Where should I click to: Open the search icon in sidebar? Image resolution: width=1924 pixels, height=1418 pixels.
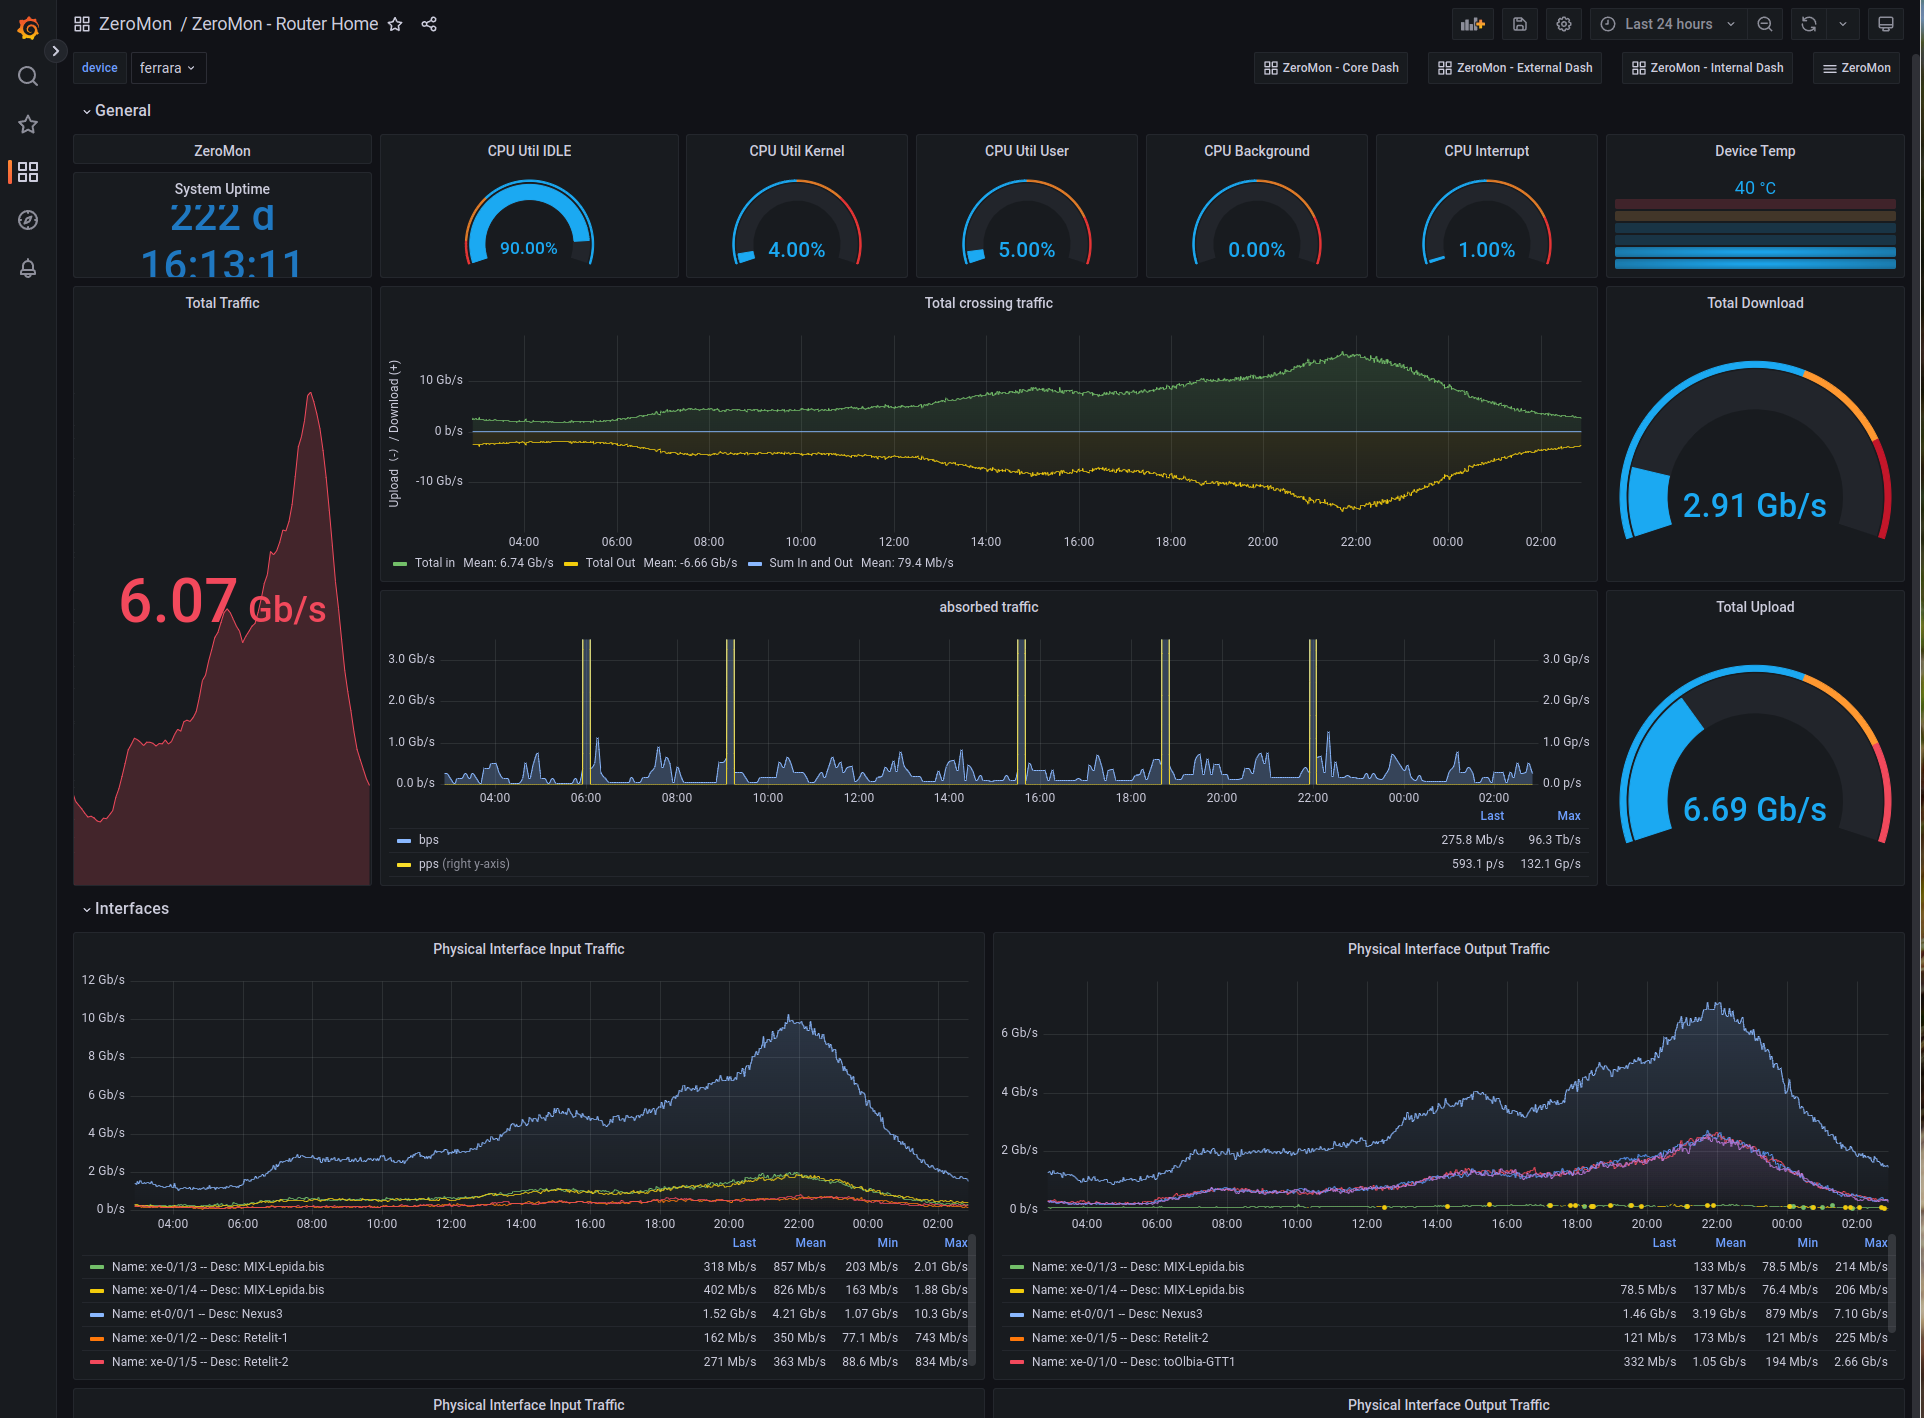pos(28,76)
